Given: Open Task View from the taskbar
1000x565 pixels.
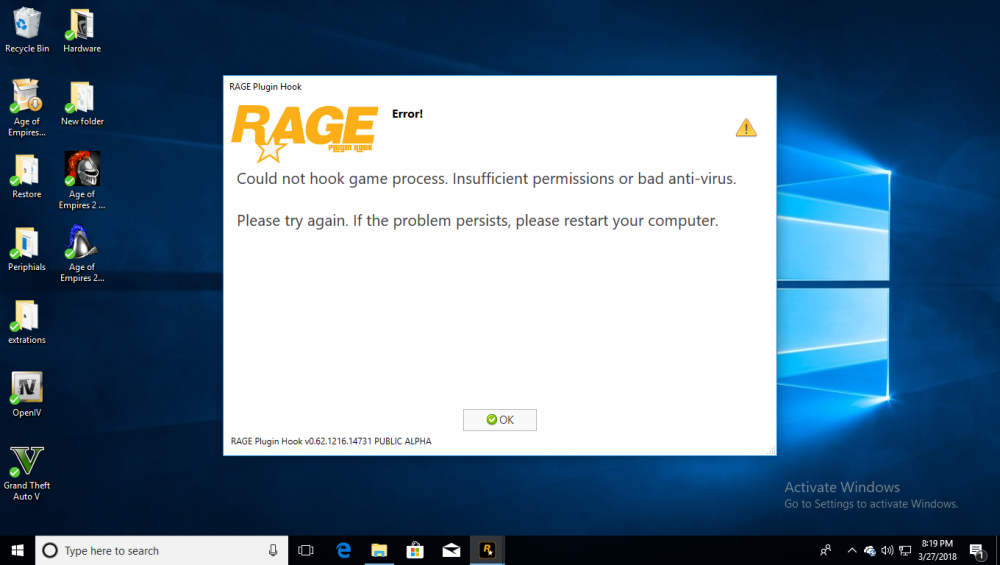Looking at the screenshot, I should pos(305,550).
